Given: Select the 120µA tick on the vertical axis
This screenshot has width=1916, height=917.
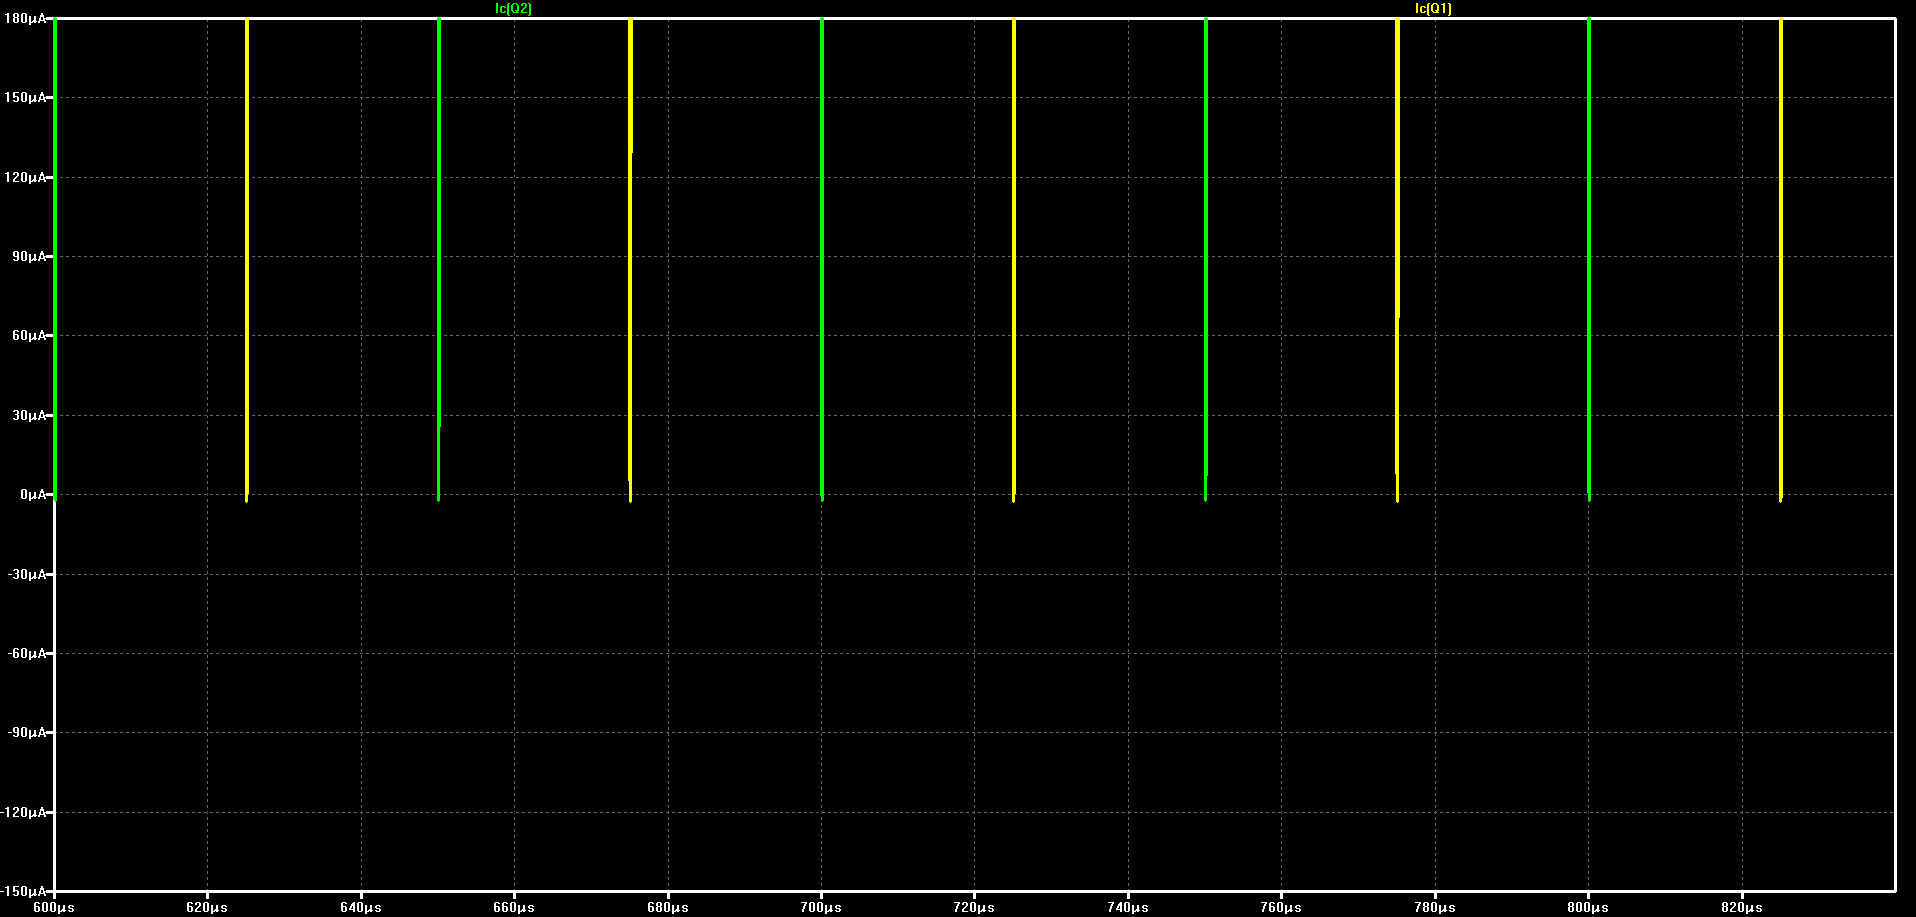Looking at the screenshot, I should click(24, 177).
